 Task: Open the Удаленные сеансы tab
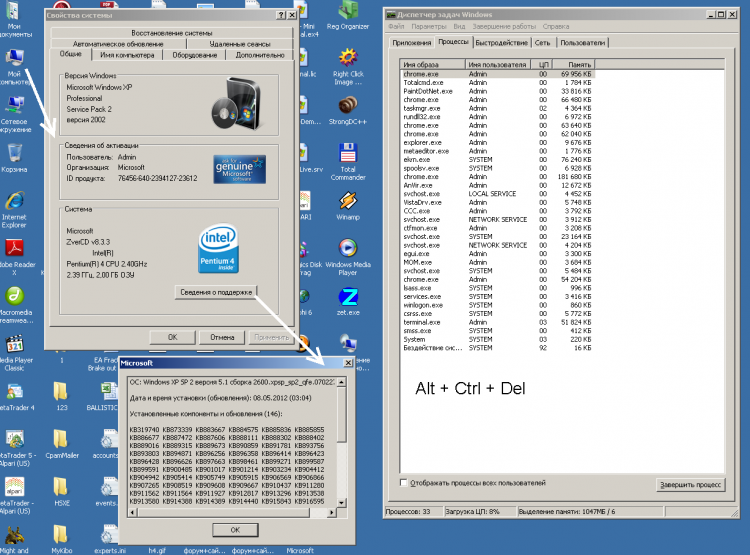tap(240, 44)
